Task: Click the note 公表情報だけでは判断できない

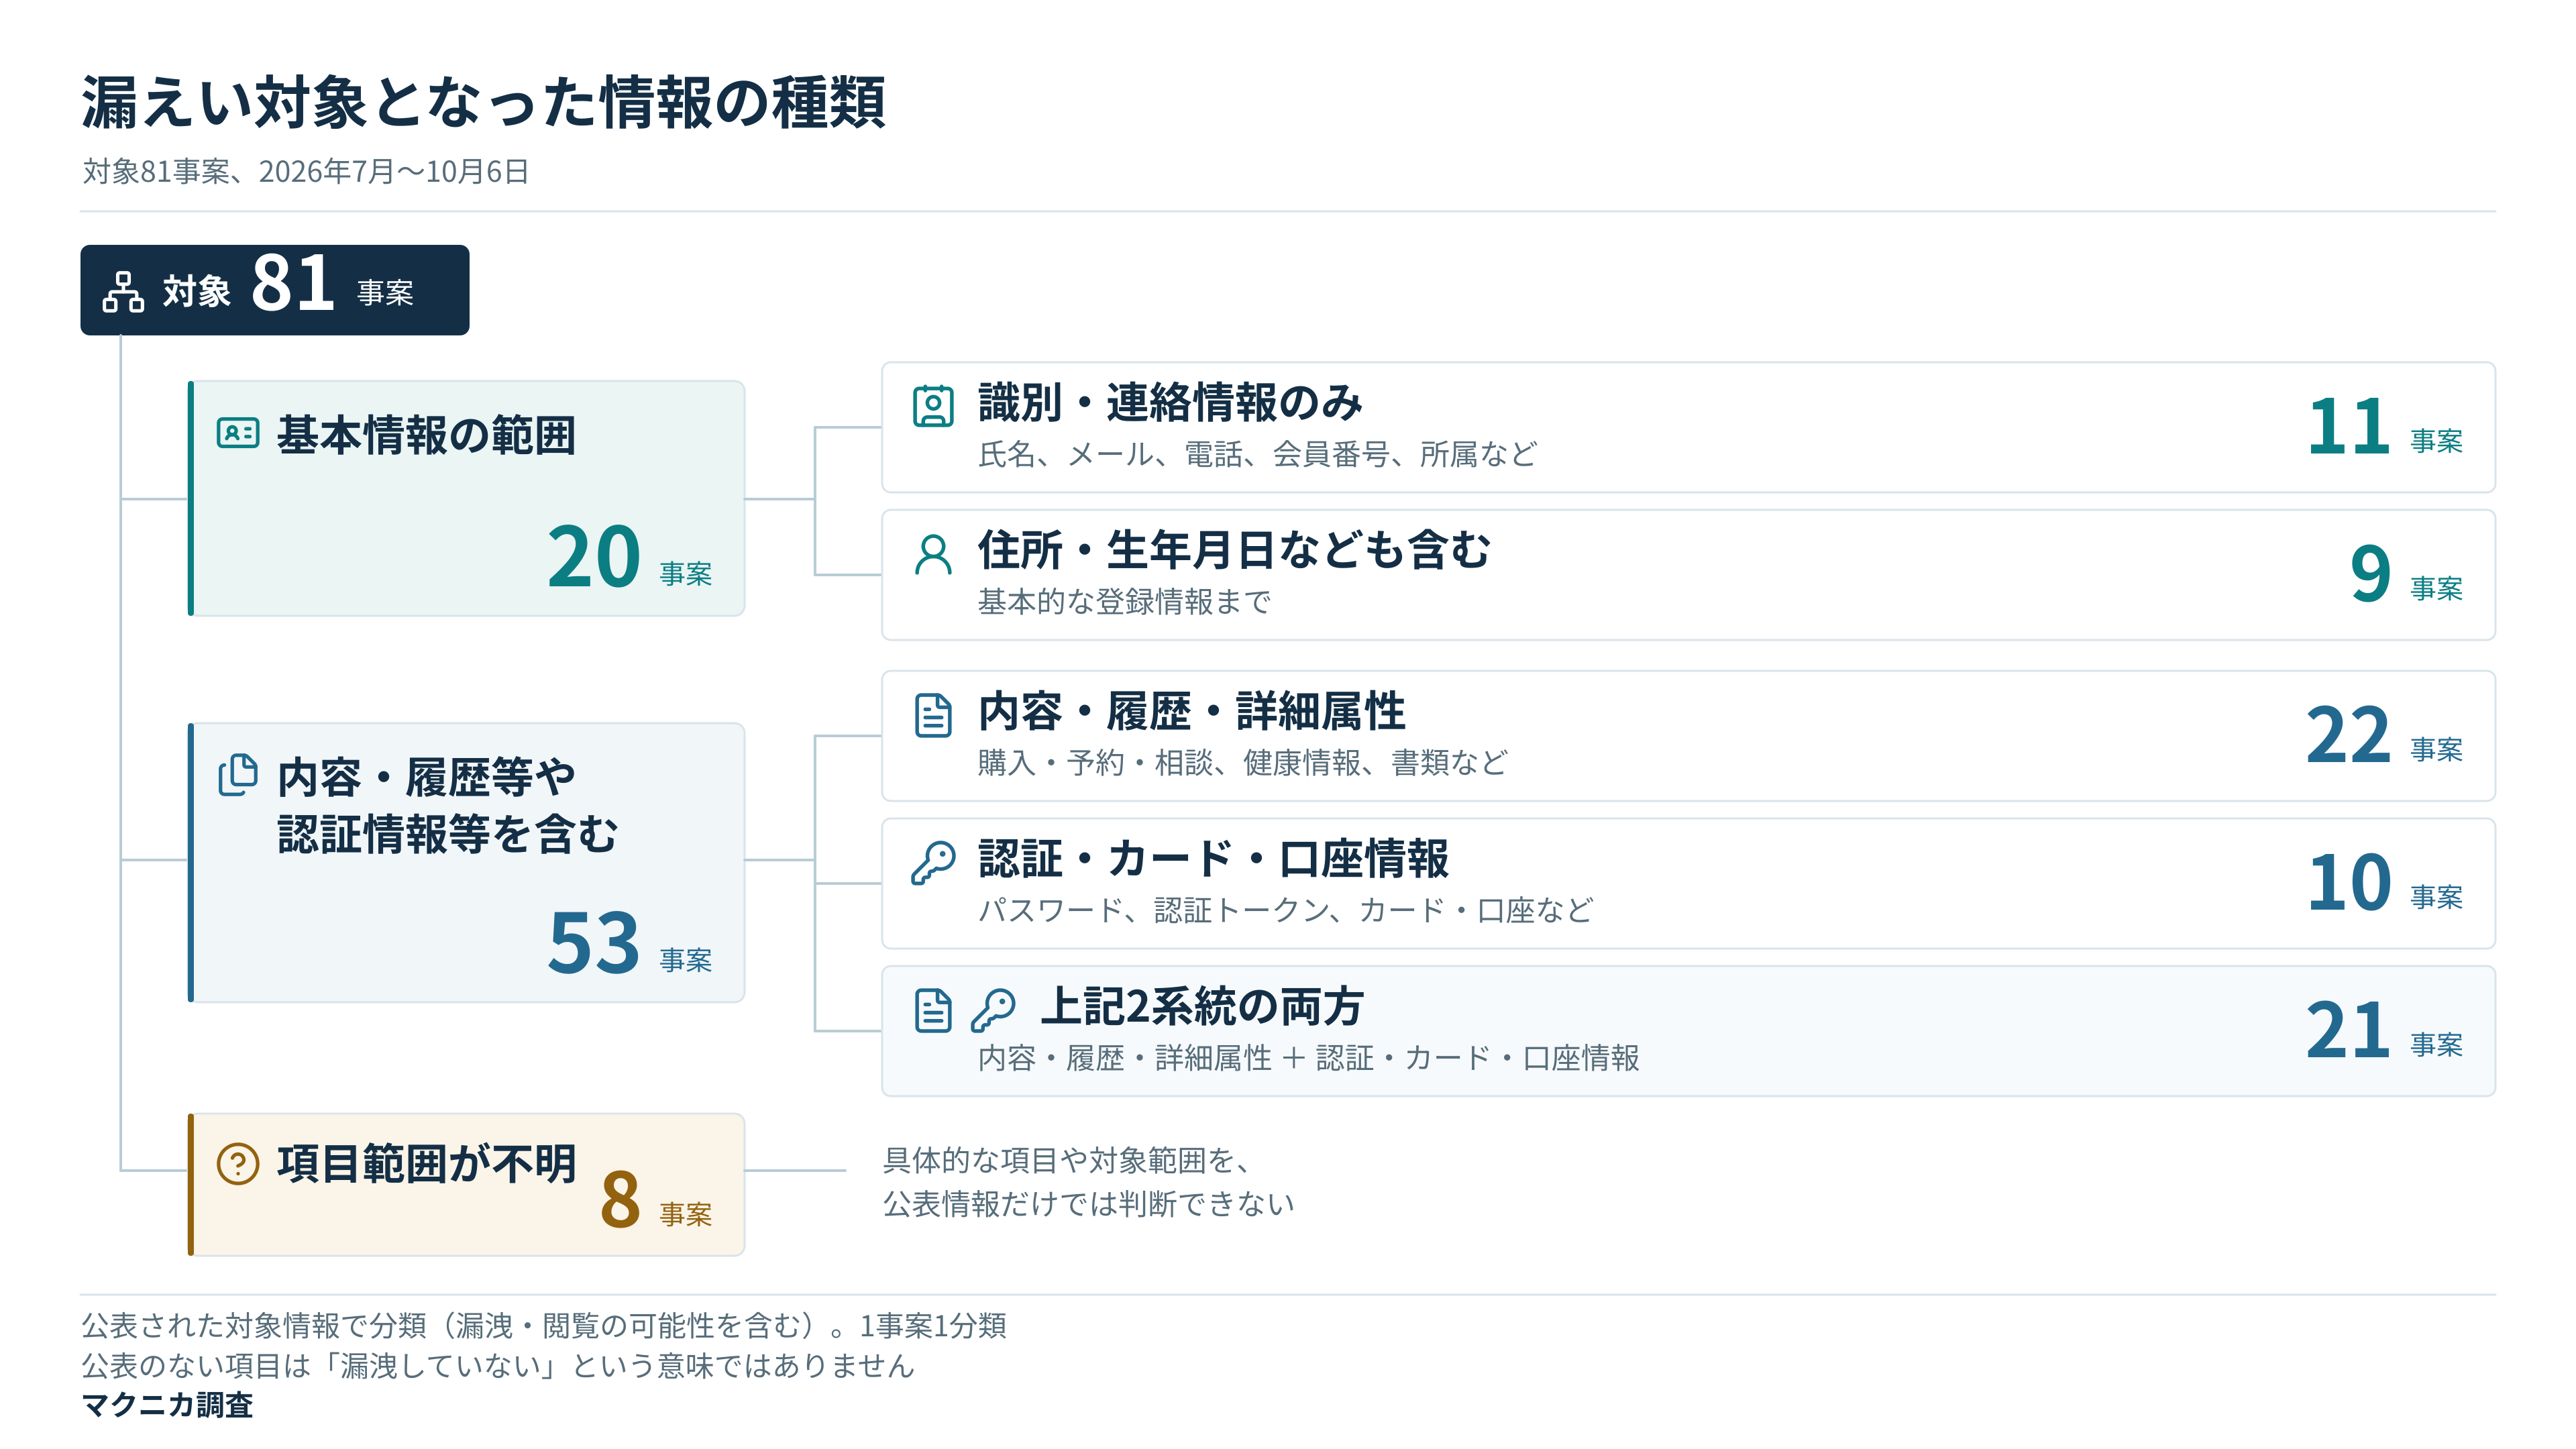Action: coord(1088,1205)
